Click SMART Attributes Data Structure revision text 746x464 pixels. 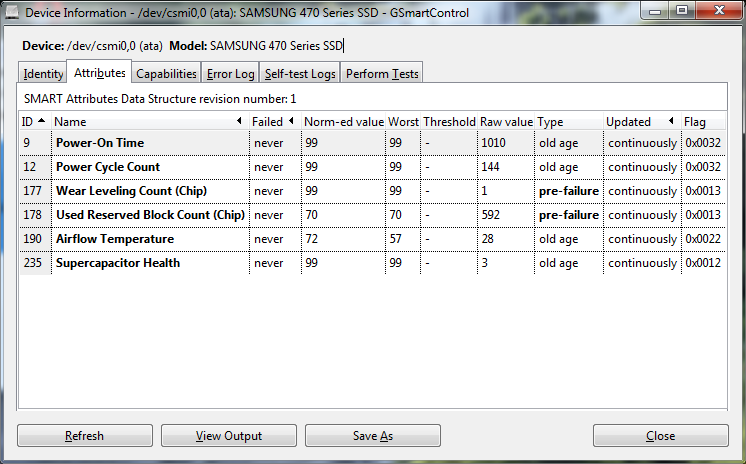[160, 99]
